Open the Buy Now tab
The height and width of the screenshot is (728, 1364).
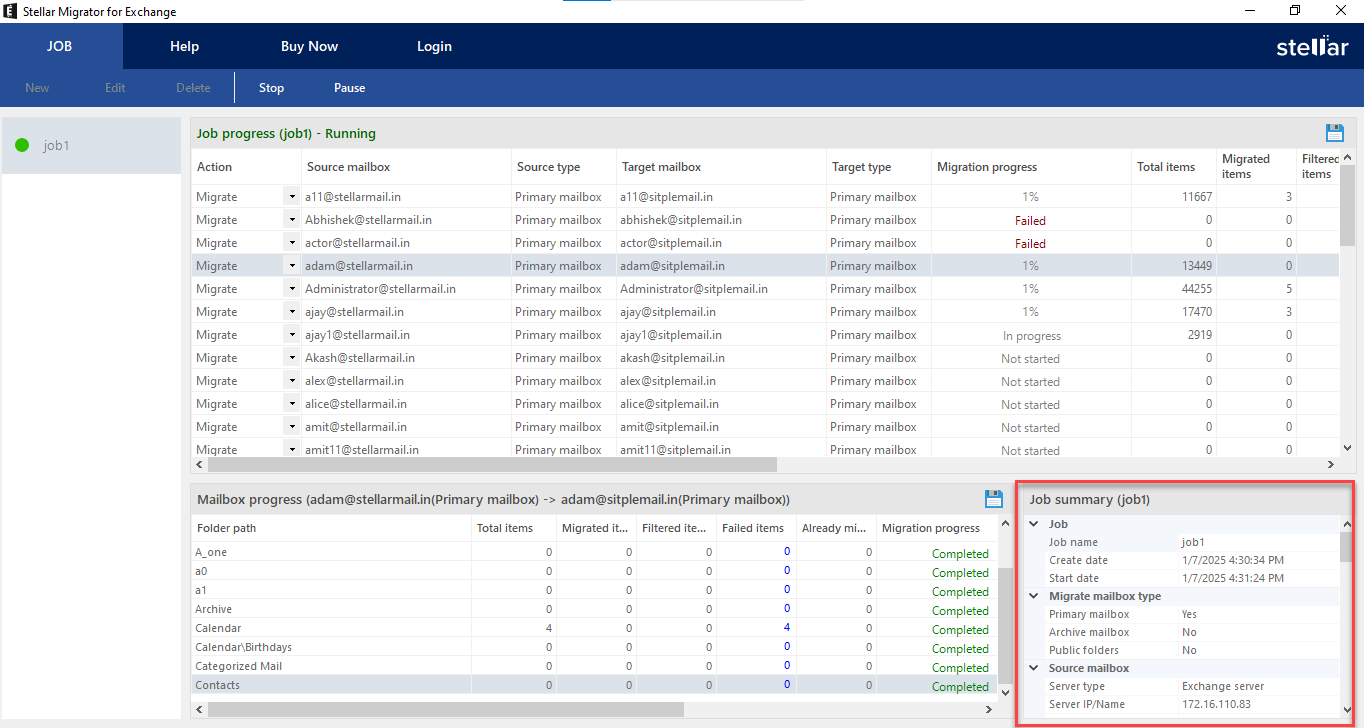click(x=309, y=46)
